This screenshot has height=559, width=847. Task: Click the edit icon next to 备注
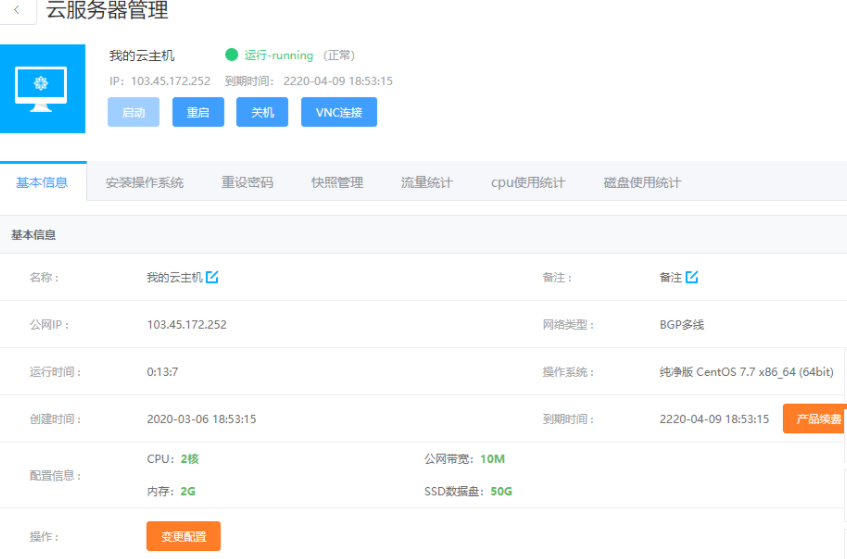[692, 277]
